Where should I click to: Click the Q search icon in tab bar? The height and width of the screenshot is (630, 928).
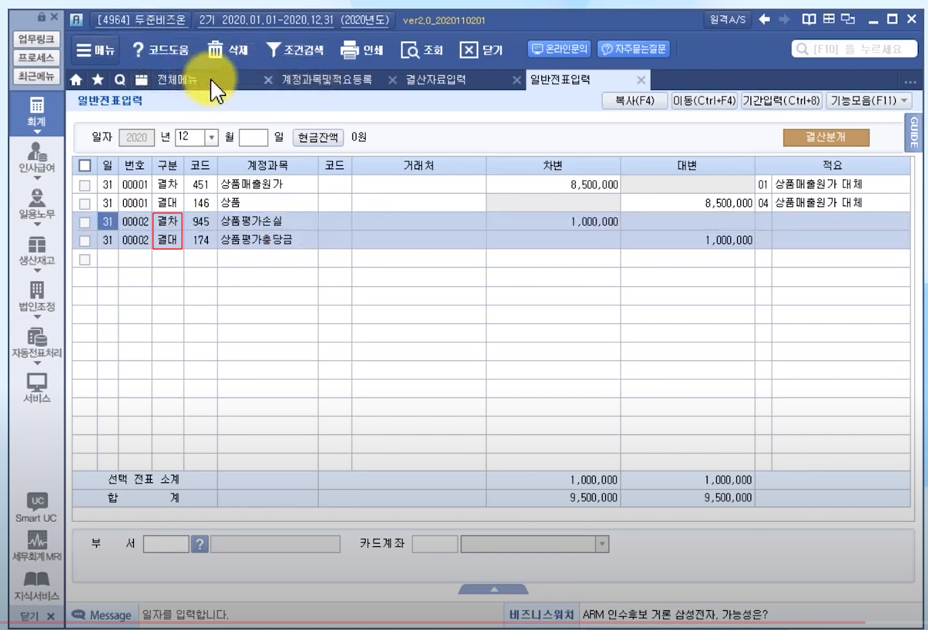pyautogui.click(x=120, y=79)
